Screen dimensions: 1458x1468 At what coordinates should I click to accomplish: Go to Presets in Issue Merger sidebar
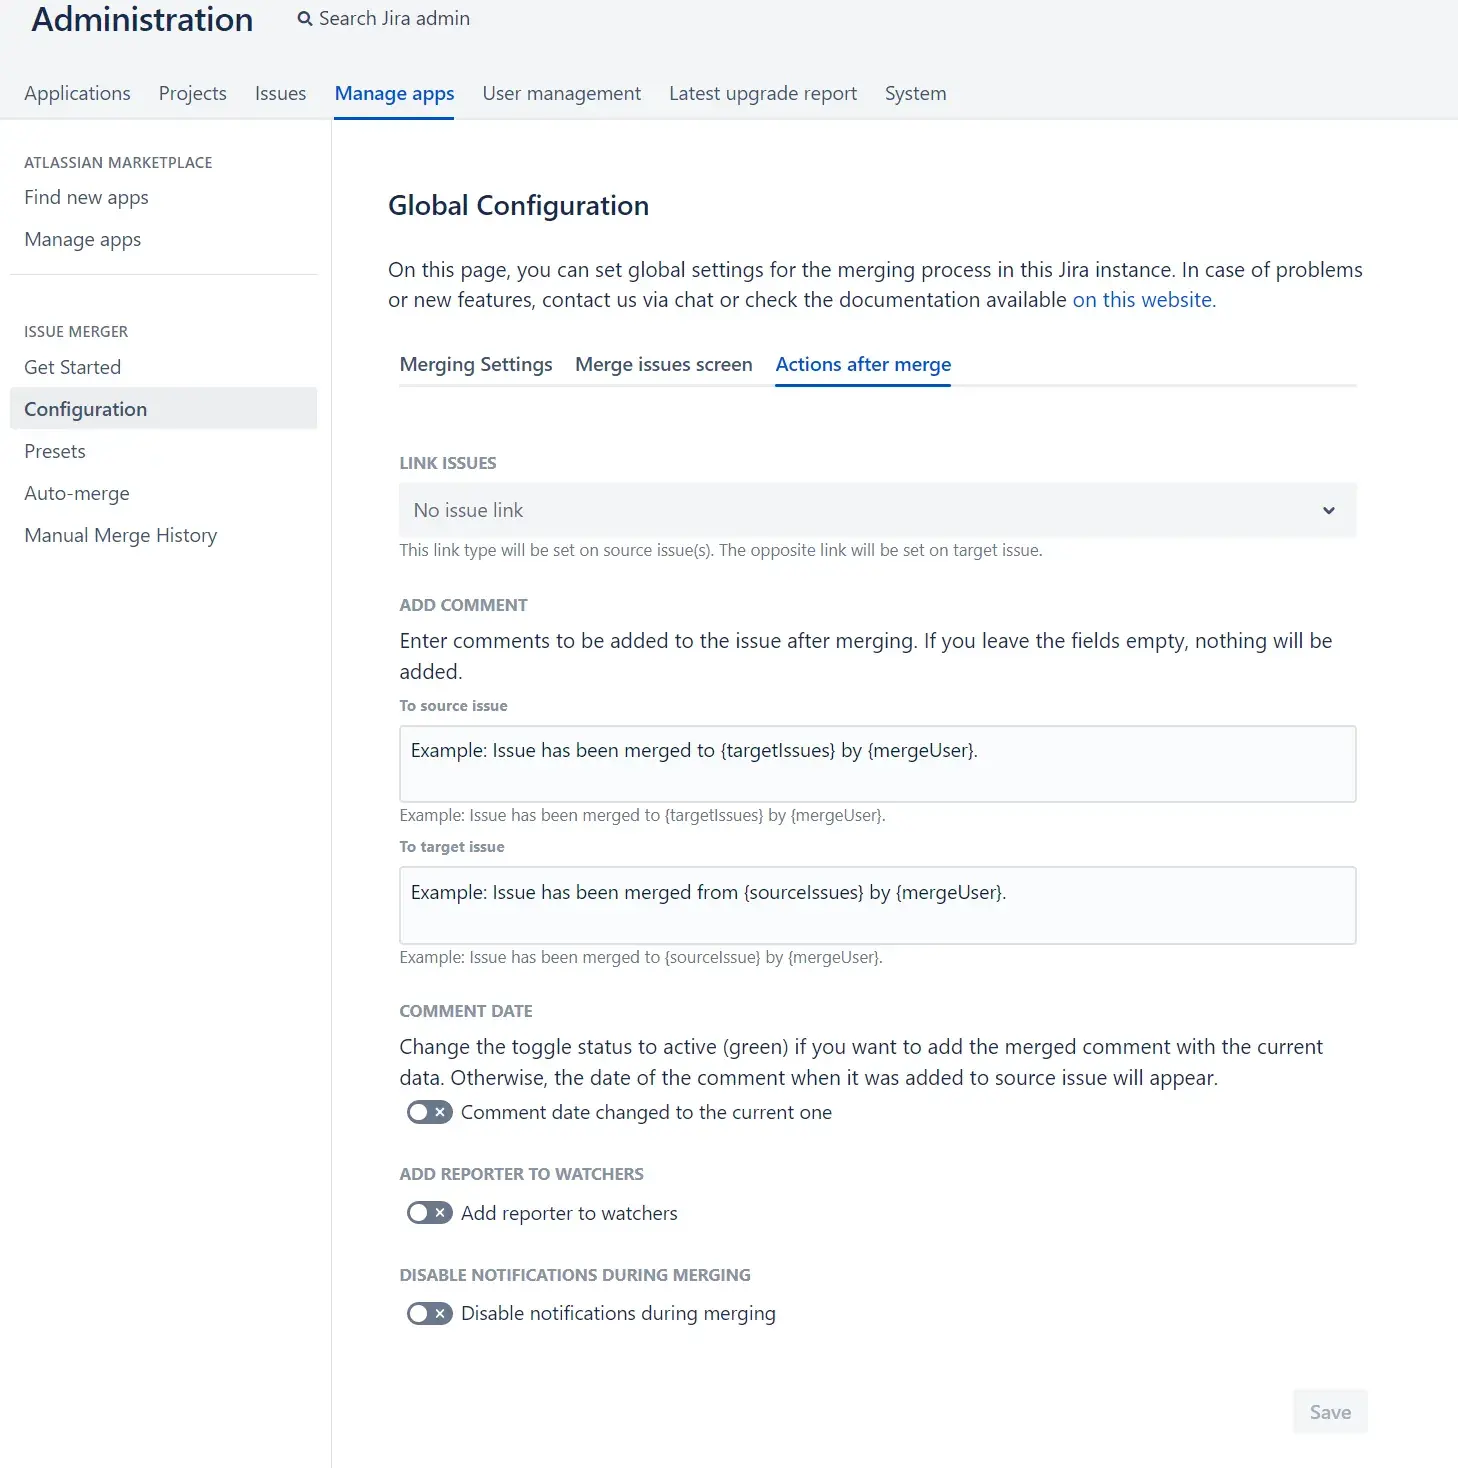(55, 451)
